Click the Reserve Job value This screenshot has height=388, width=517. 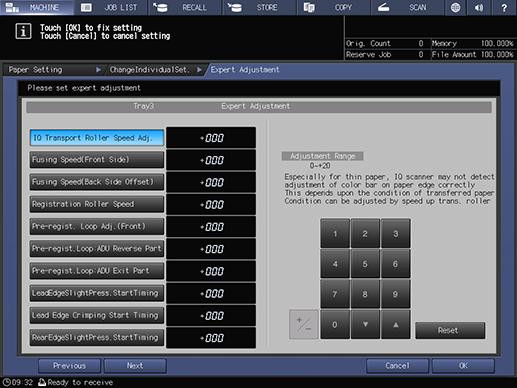coord(421,55)
